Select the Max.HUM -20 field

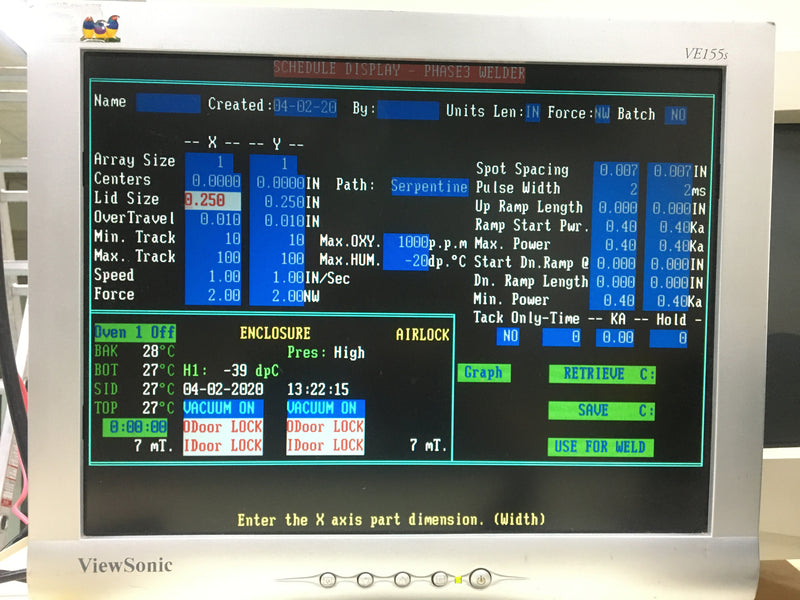[406, 261]
